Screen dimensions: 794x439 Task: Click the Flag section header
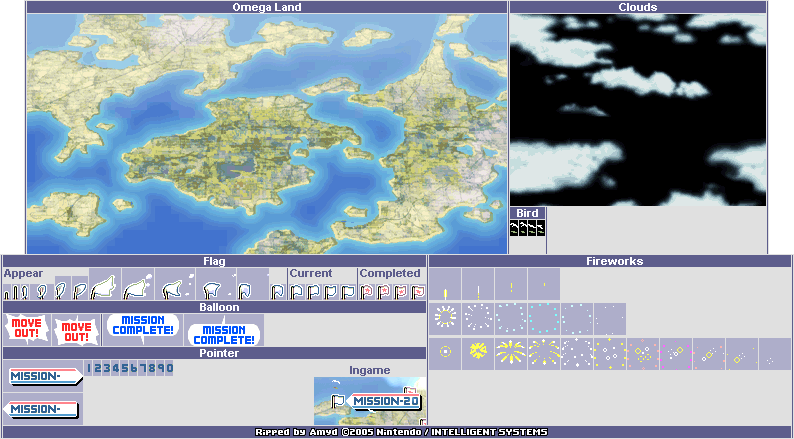pos(214,261)
